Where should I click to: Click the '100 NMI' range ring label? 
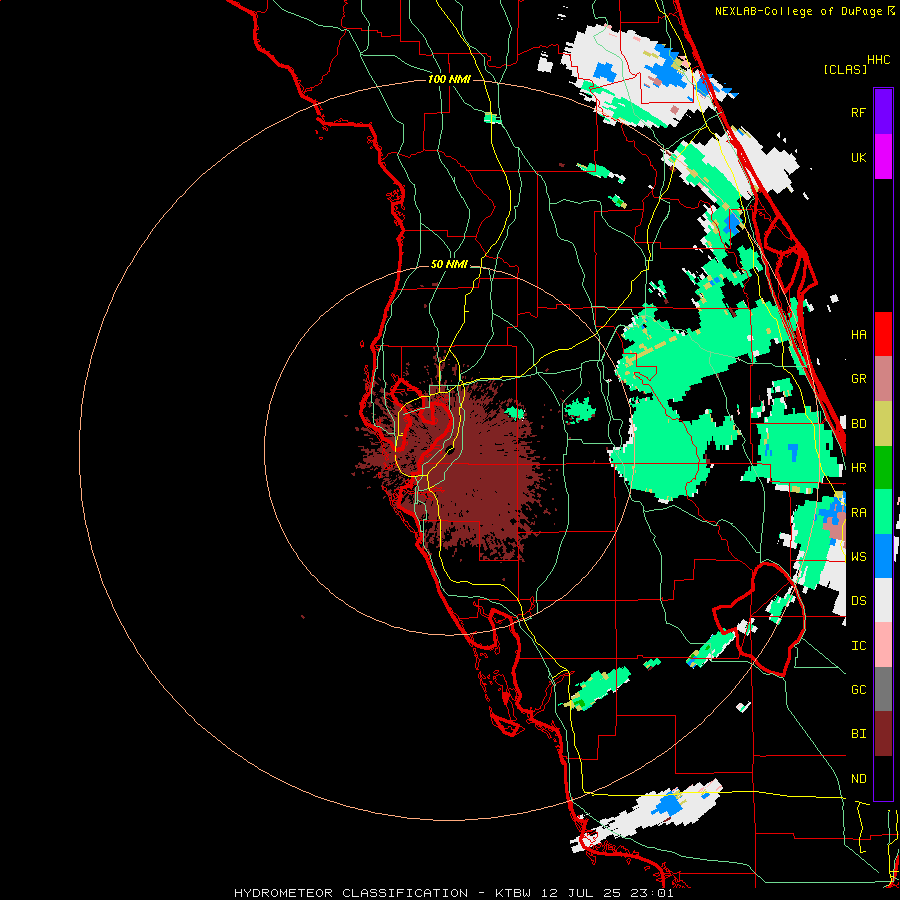pos(449,79)
